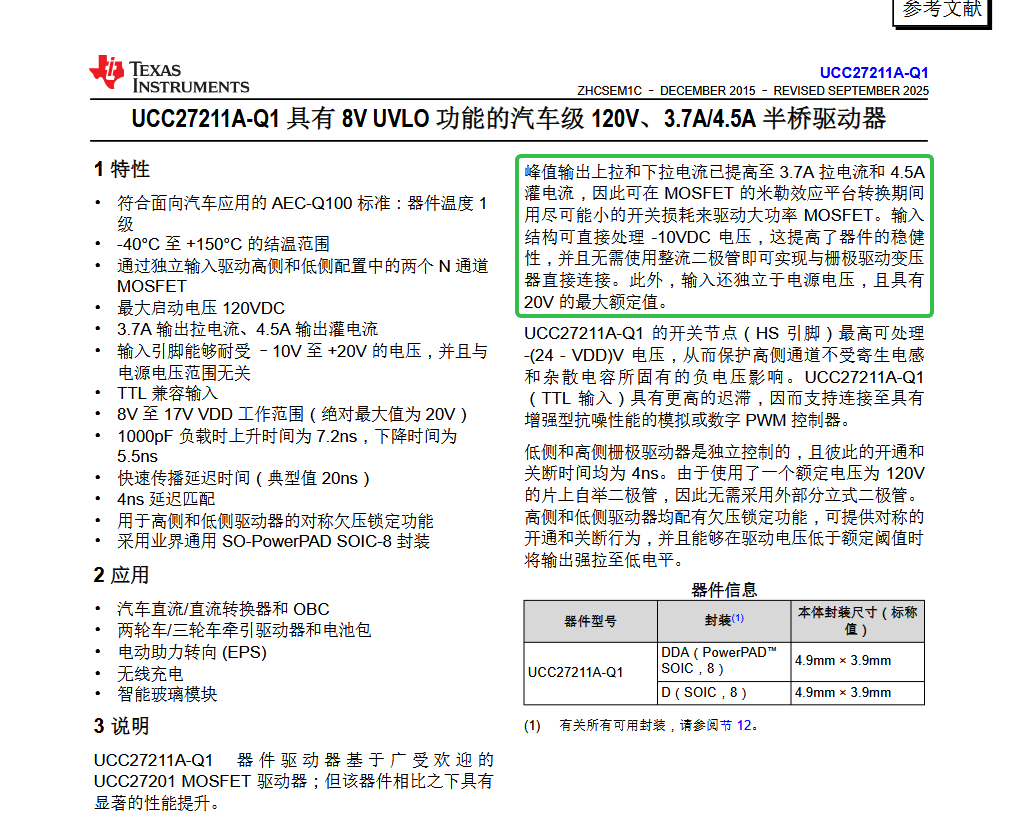This screenshot has height=826, width=1017.
Task: Click the bullet starting '符合面向汽车应用的 AEC-Q100'
Action: pos(302,213)
